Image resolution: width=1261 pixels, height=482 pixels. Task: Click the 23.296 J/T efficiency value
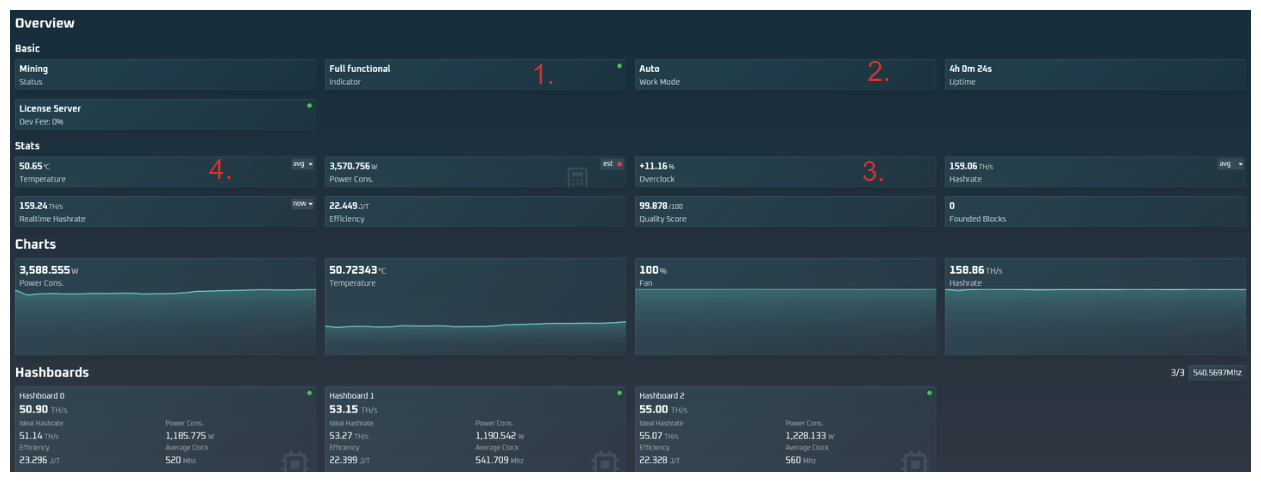(x=37, y=461)
